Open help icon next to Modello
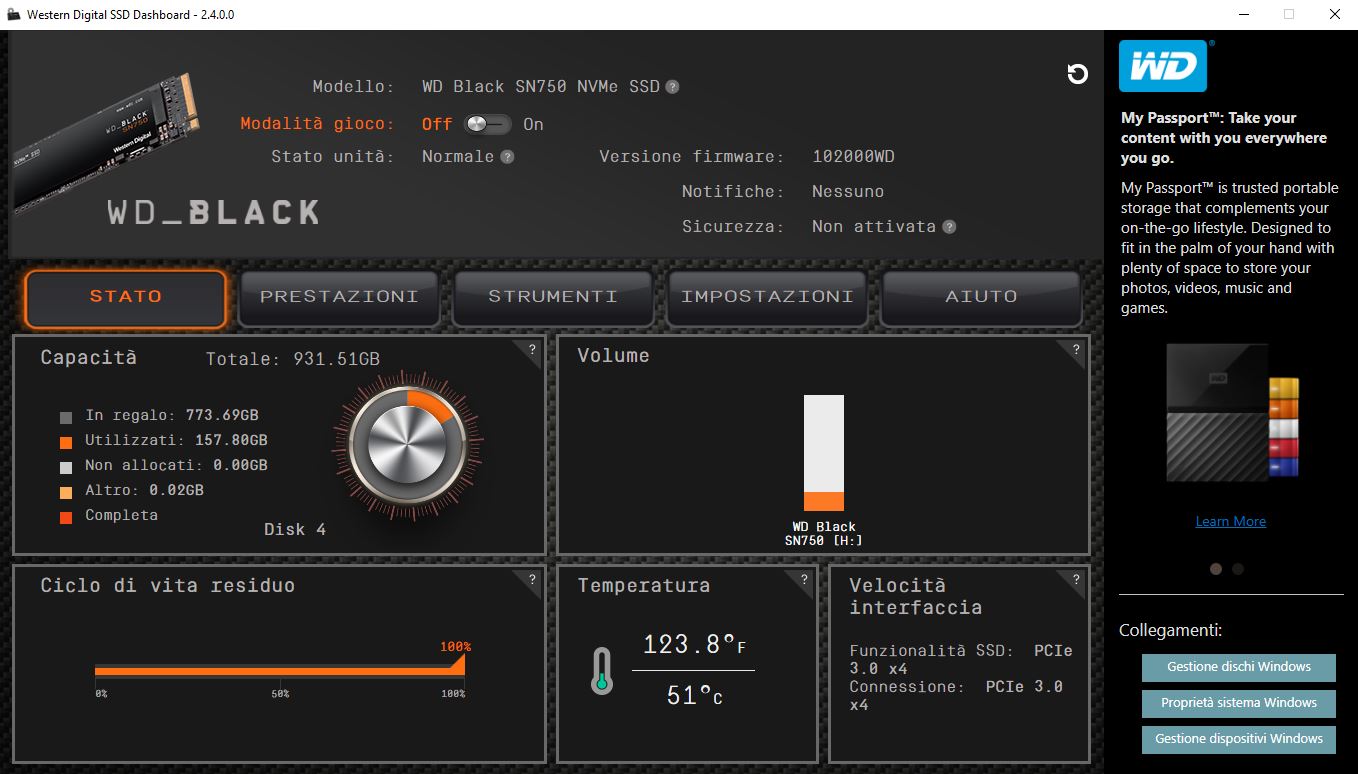1358x774 pixels. coord(672,87)
